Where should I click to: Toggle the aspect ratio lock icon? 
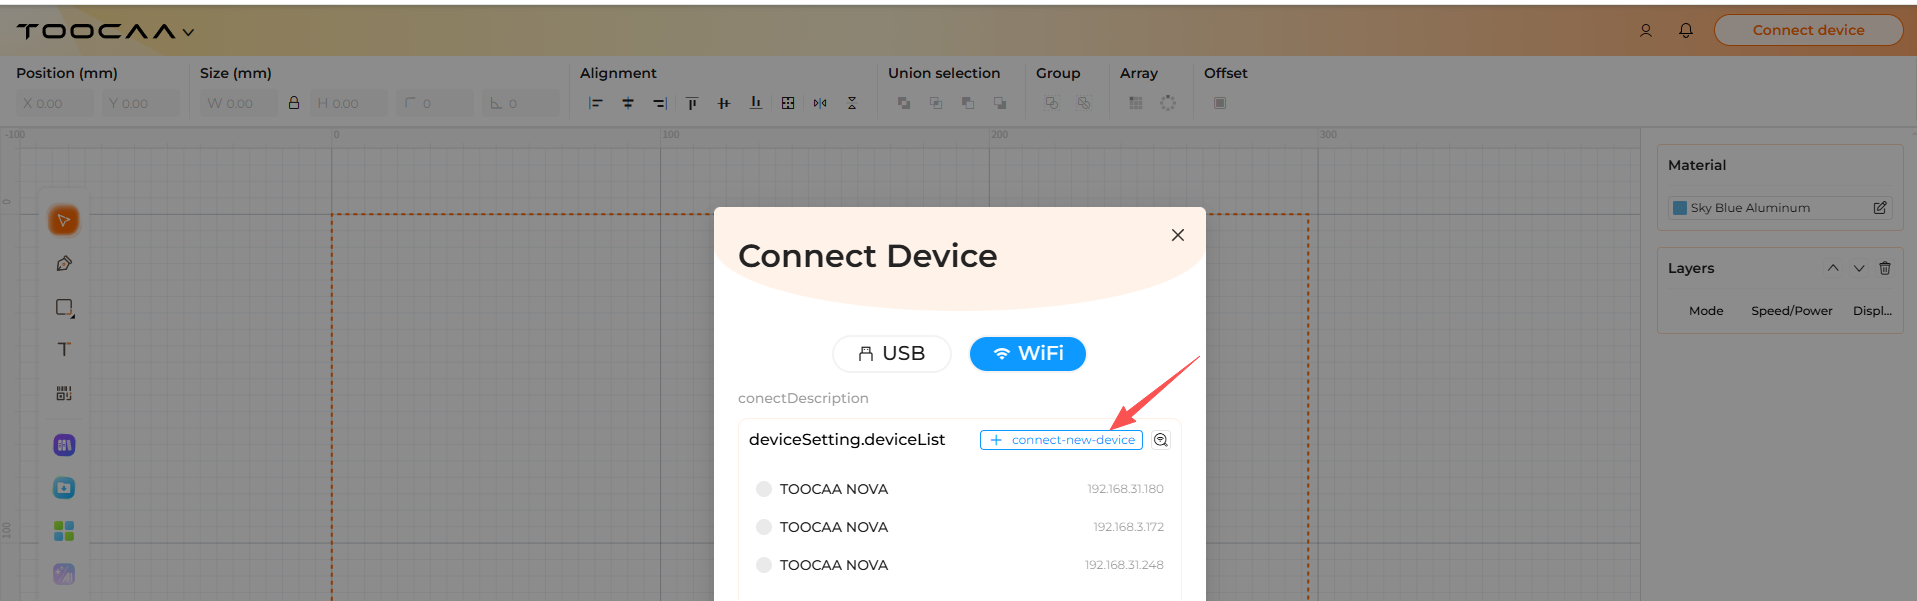[x=294, y=103]
